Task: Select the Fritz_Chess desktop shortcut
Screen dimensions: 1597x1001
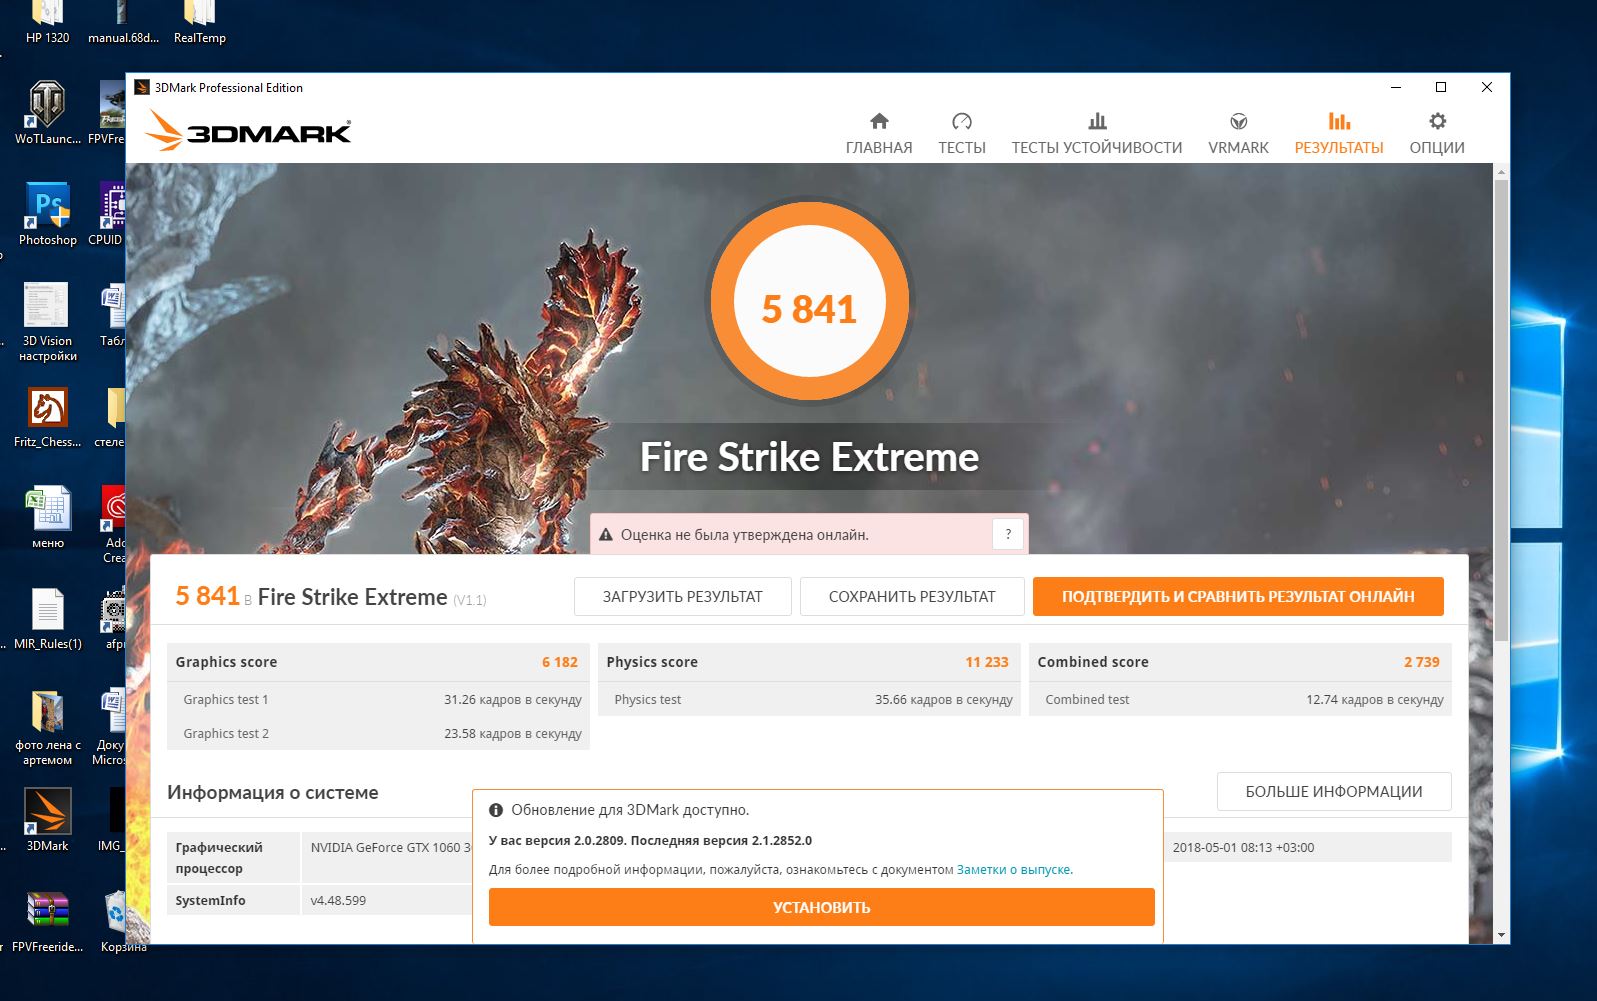Action: tap(47, 417)
